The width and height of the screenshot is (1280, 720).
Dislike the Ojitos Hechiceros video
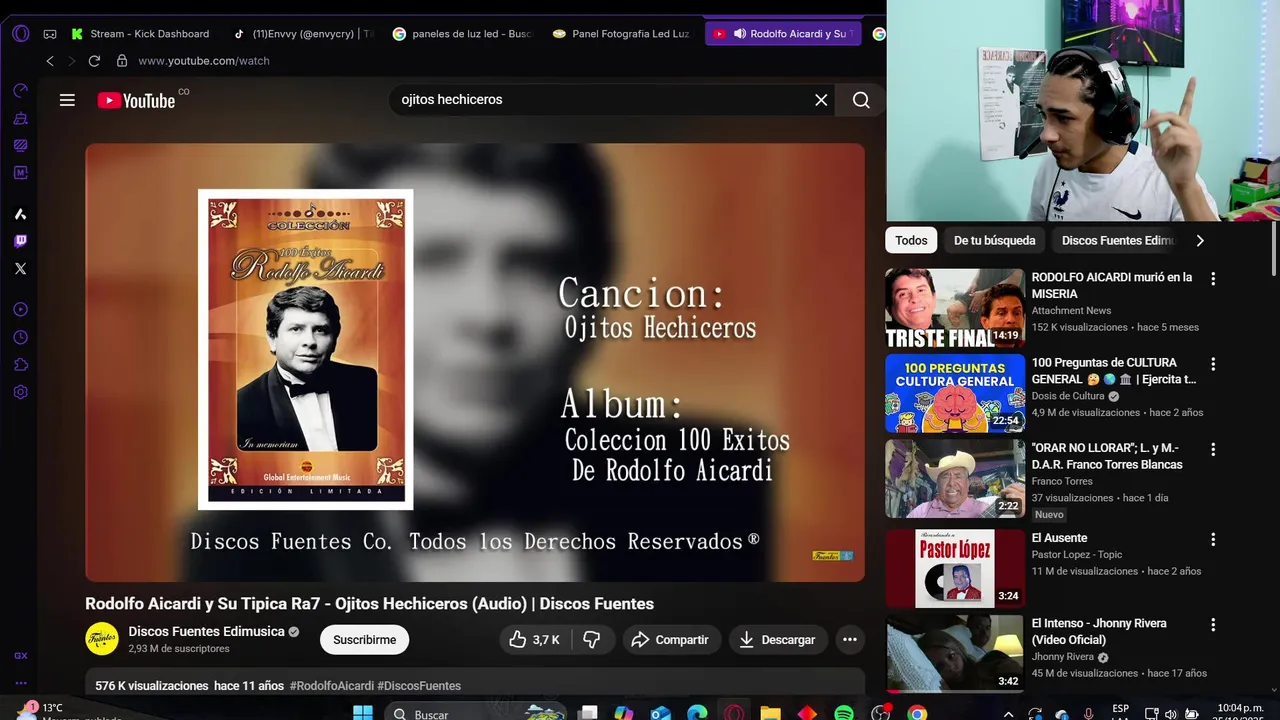(591, 640)
